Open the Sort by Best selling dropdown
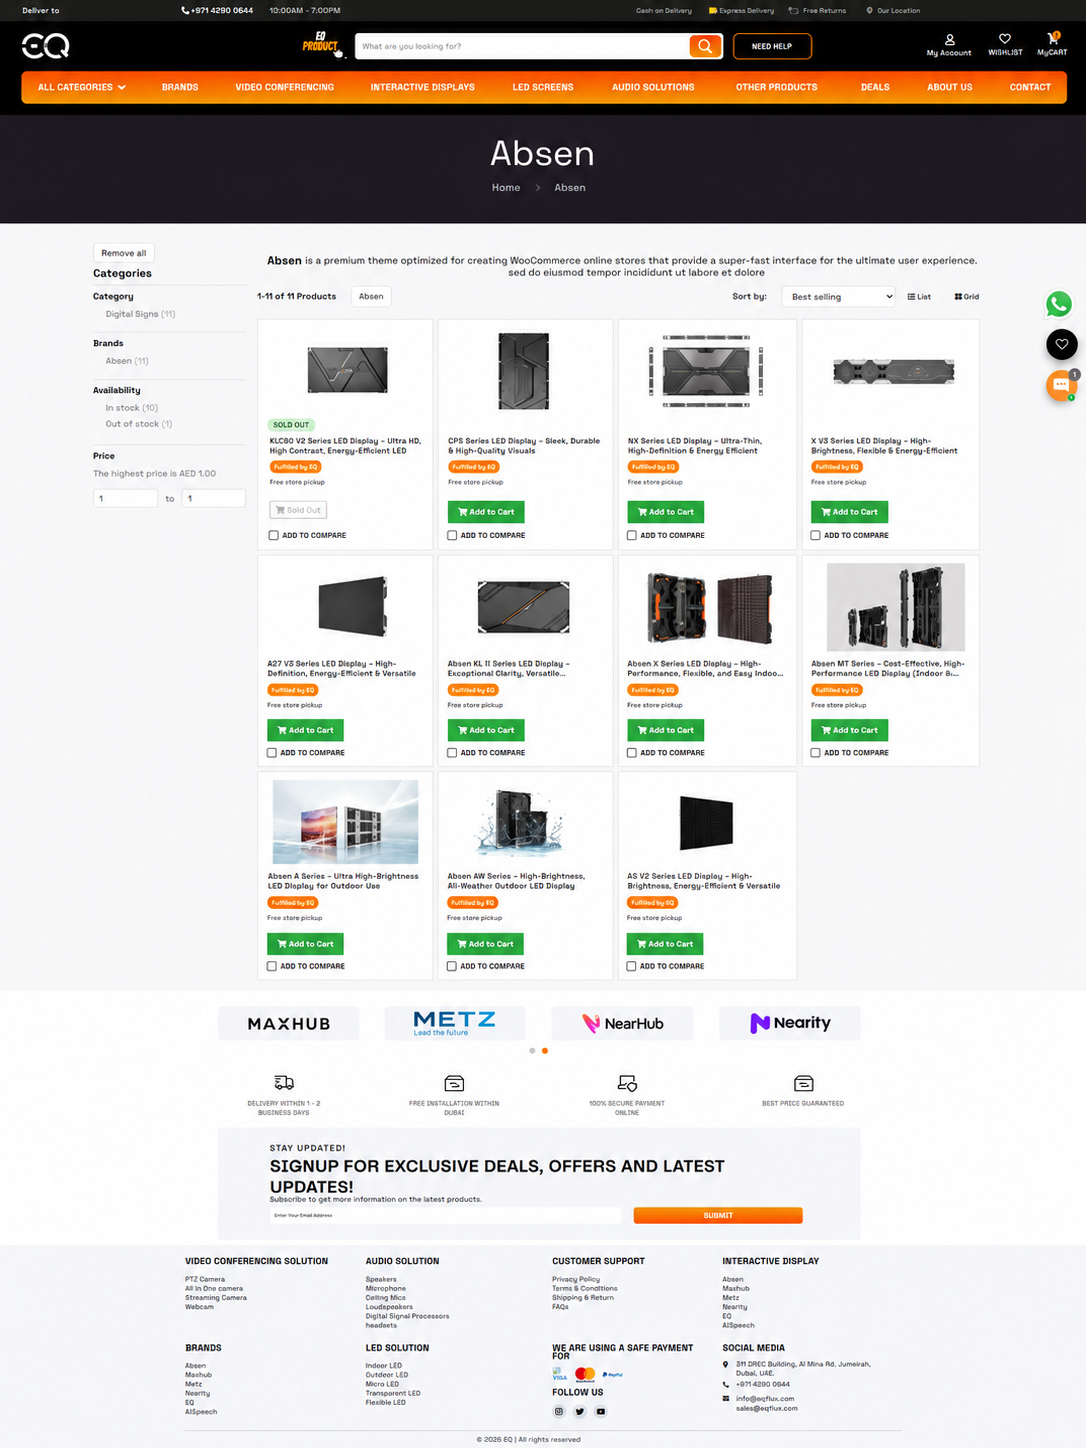 (840, 297)
